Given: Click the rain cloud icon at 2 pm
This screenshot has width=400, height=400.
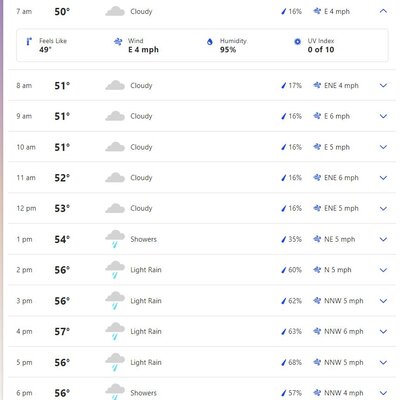Looking at the screenshot, I should 115,269.
